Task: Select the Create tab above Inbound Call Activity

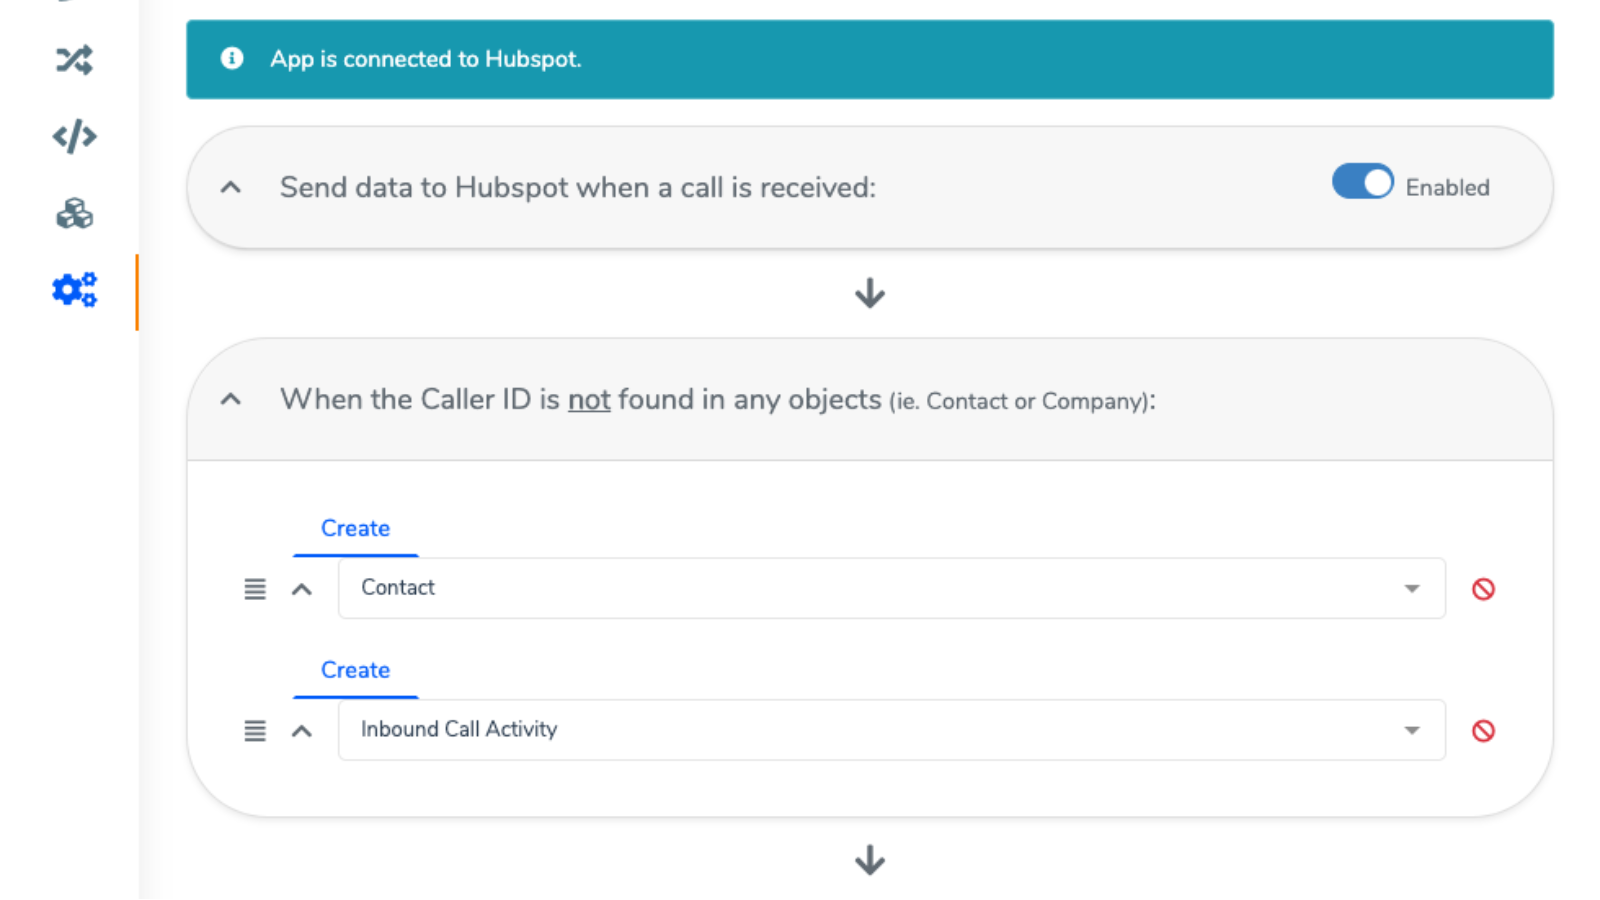Action: 355,671
